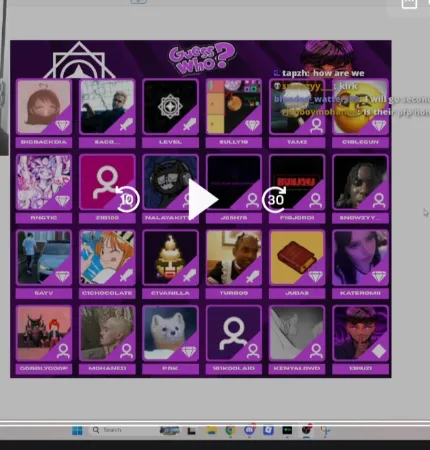Click the Guess Who? title logo
The width and height of the screenshot is (430, 450).
coord(202,59)
